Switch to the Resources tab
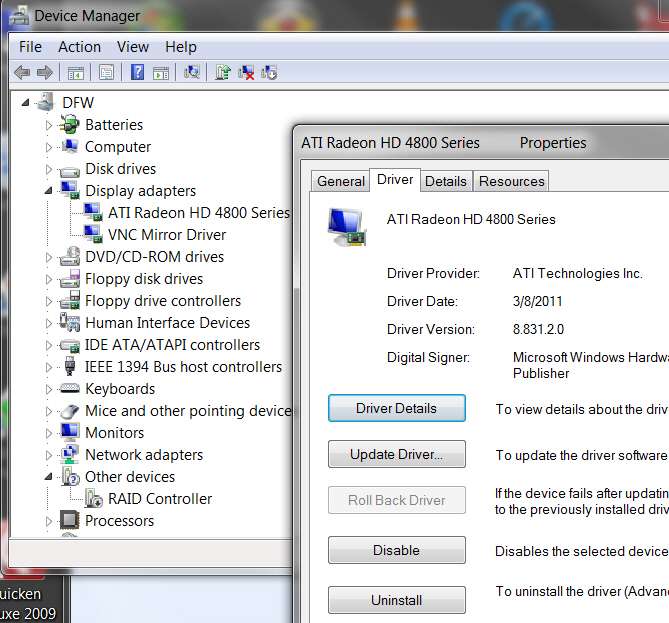Viewport: 669px width, 623px height. pos(511,181)
